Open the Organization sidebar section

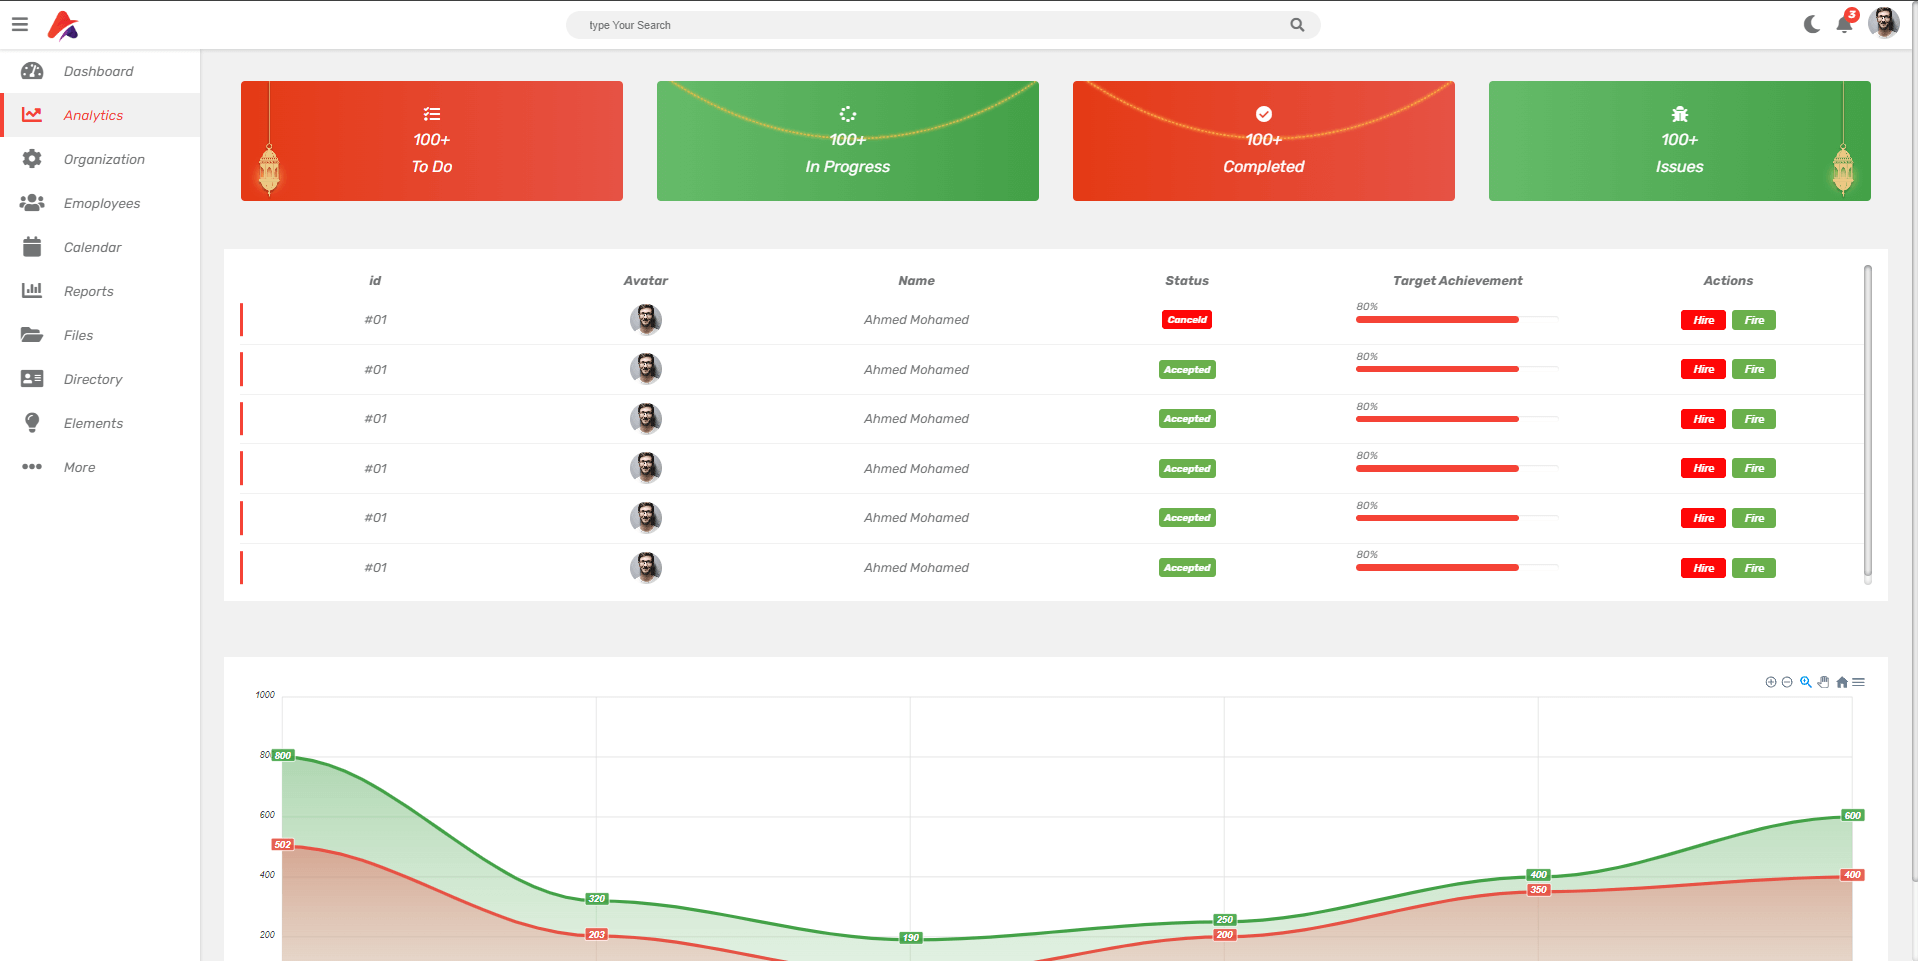click(103, 159)
